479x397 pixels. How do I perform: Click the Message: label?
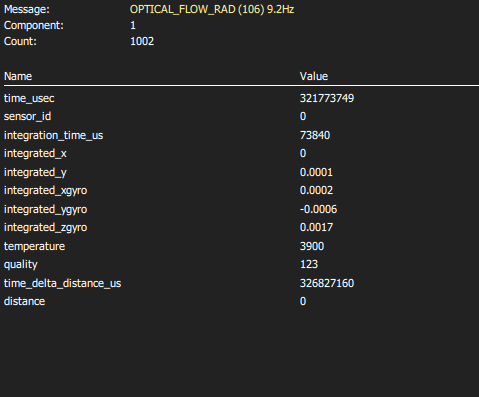pyautogui.click(x=27, y=9)
